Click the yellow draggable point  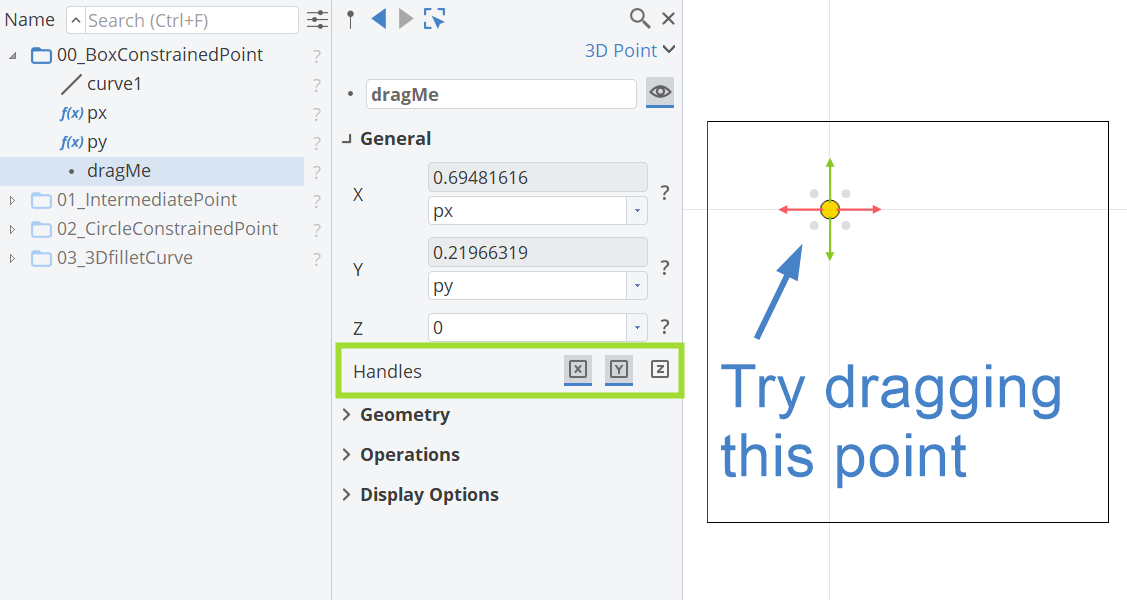tap(829, 209)
